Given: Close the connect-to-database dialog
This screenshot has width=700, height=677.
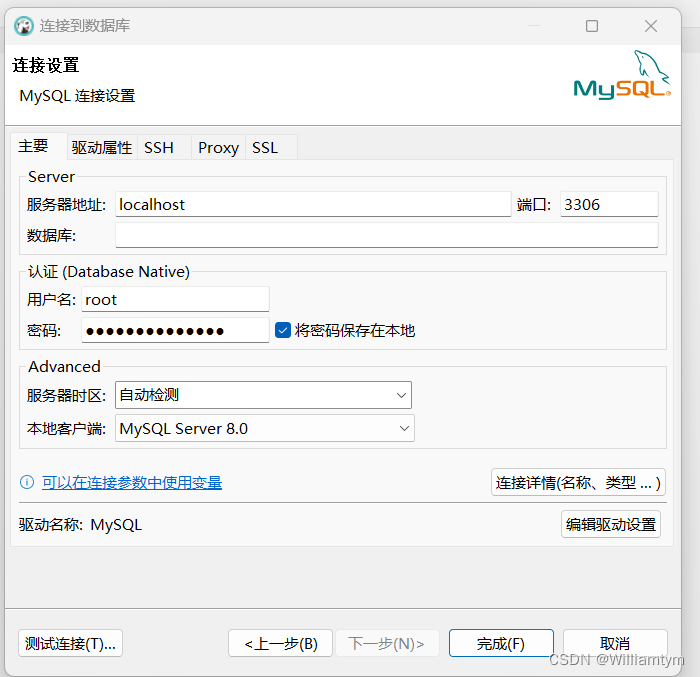Looking at the screenshot, I should coord(651,26).
